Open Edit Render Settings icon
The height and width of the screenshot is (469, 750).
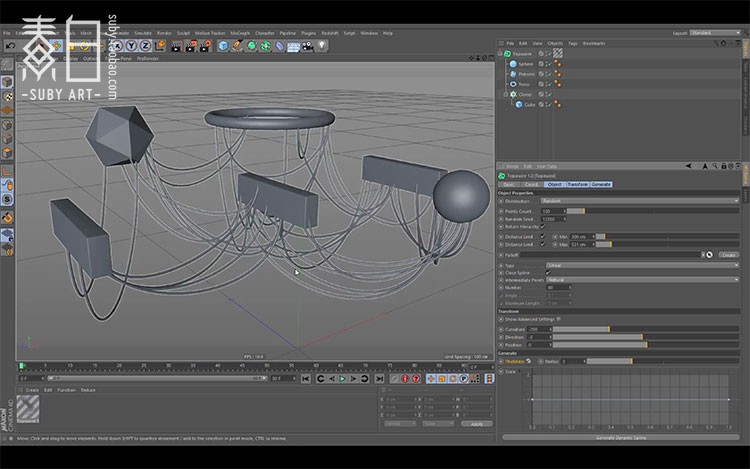(x=205, y=46)
